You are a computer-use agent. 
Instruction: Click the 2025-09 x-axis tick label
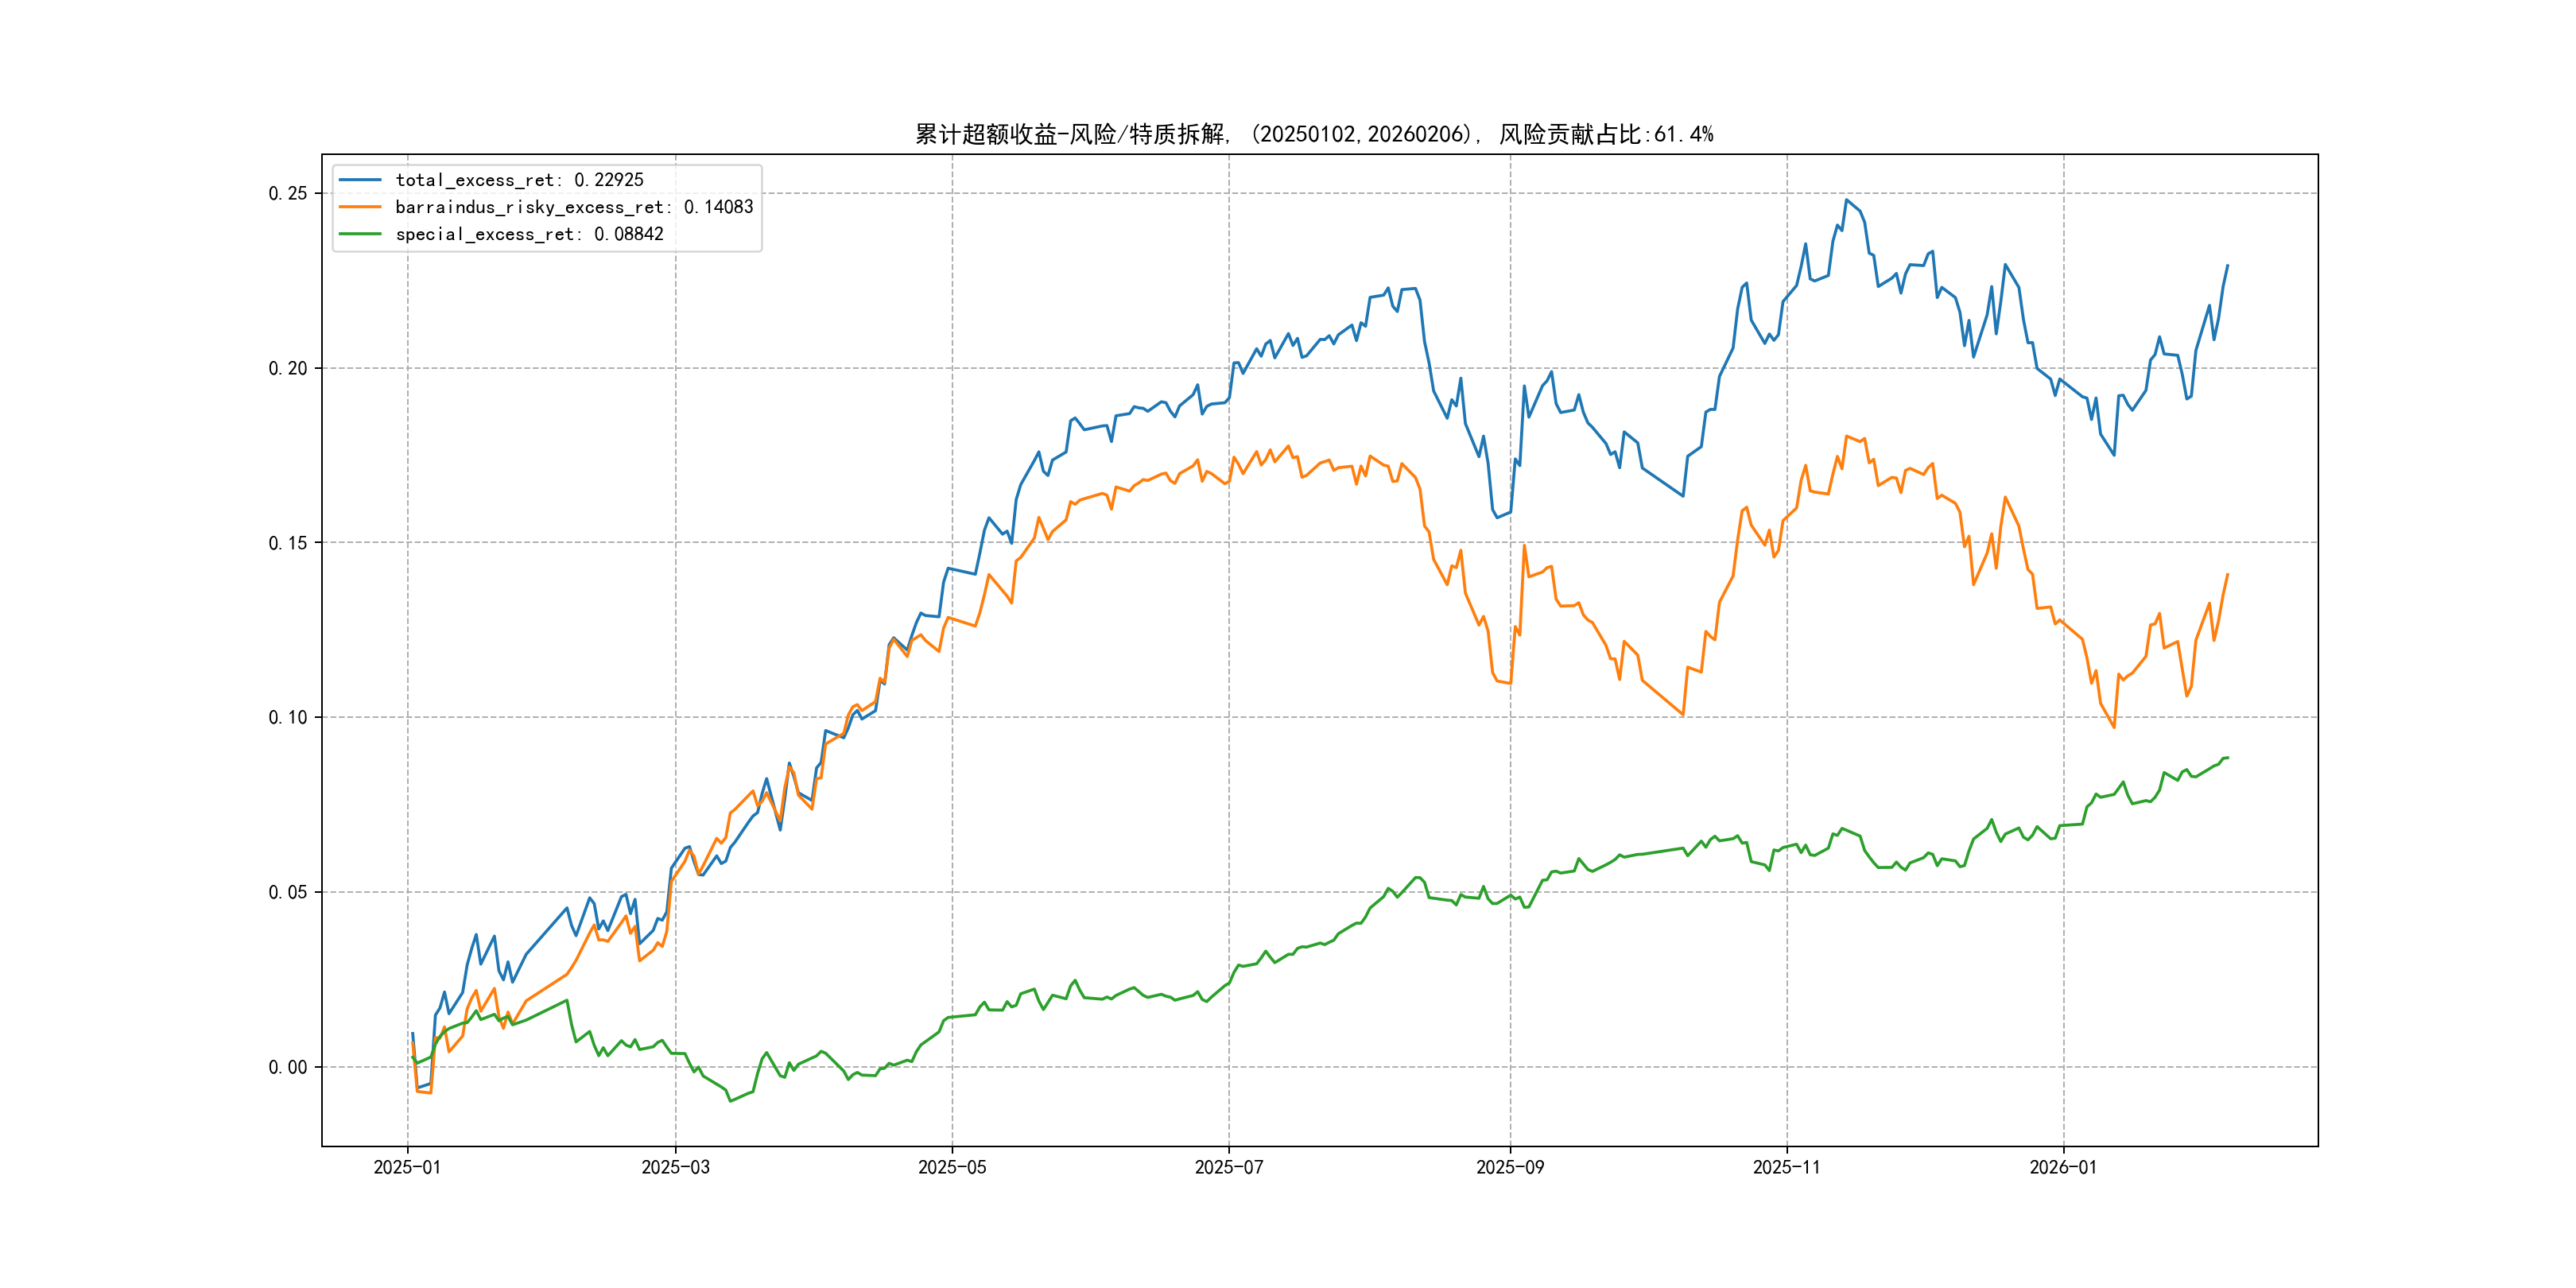(x=1510, y=1168)
